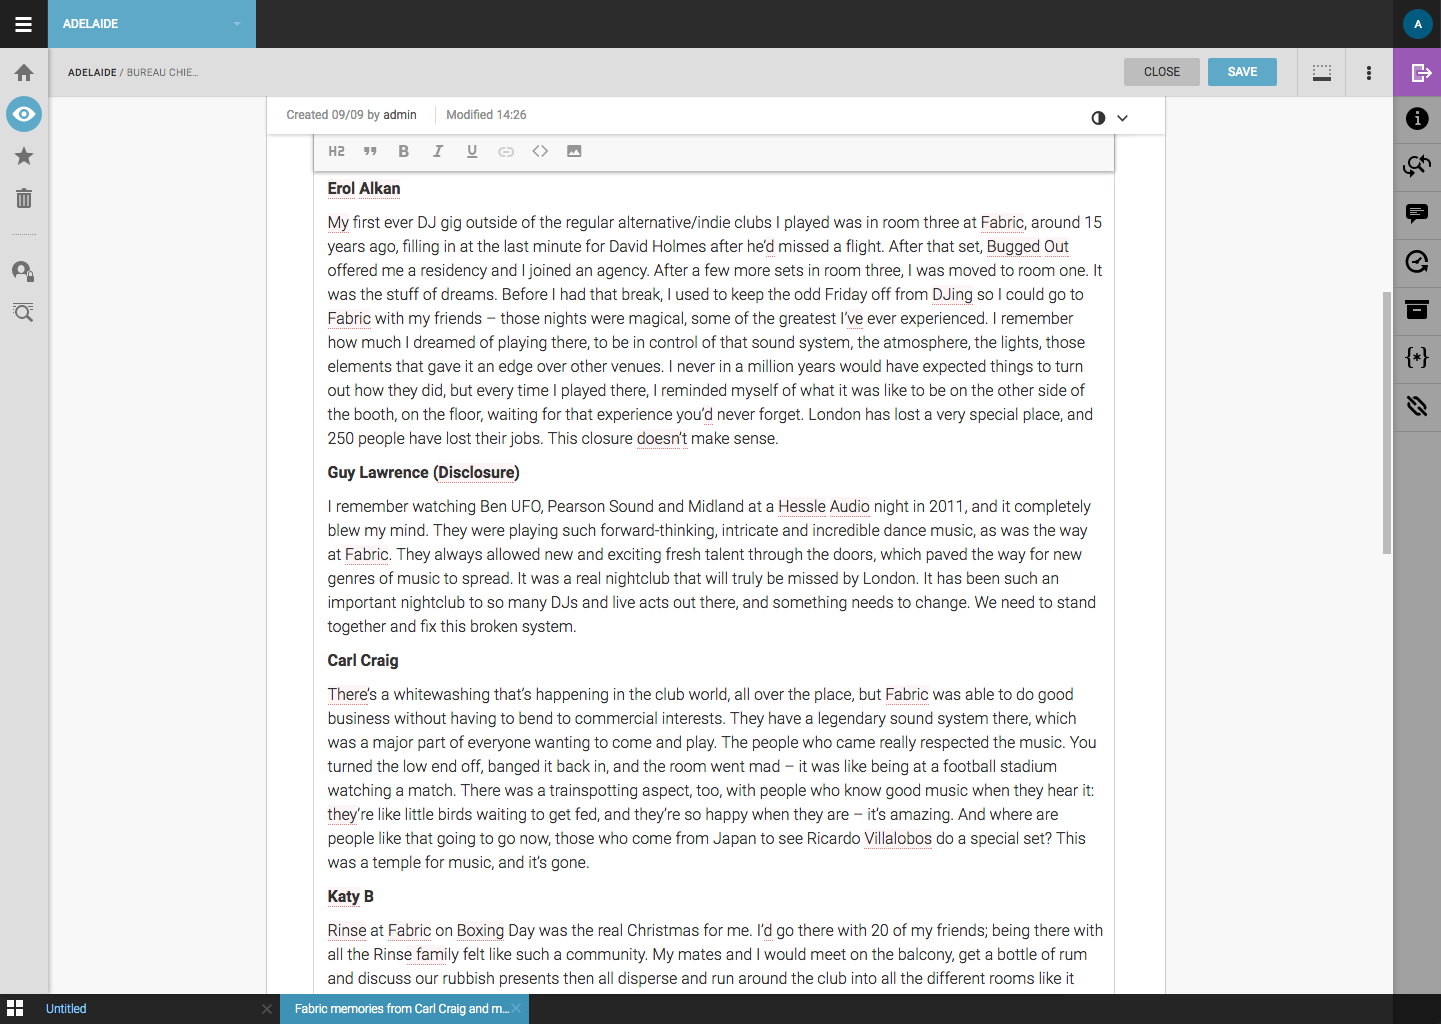Click the BUREAU CHIE... breadcrumb

coord(162,73)
